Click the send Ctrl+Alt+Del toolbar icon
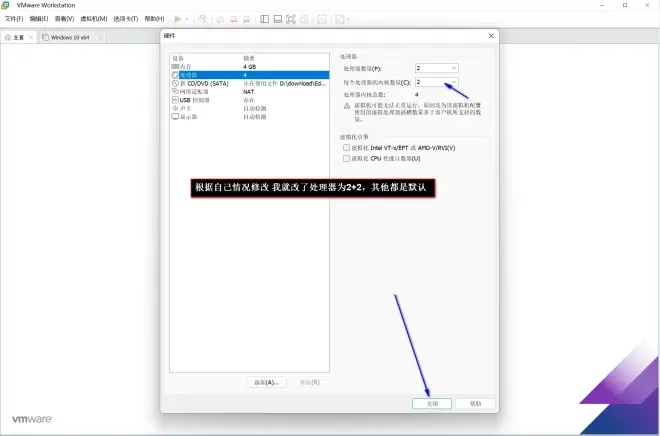The width and height of the screenshot is (660, 436). click(202, 19)
